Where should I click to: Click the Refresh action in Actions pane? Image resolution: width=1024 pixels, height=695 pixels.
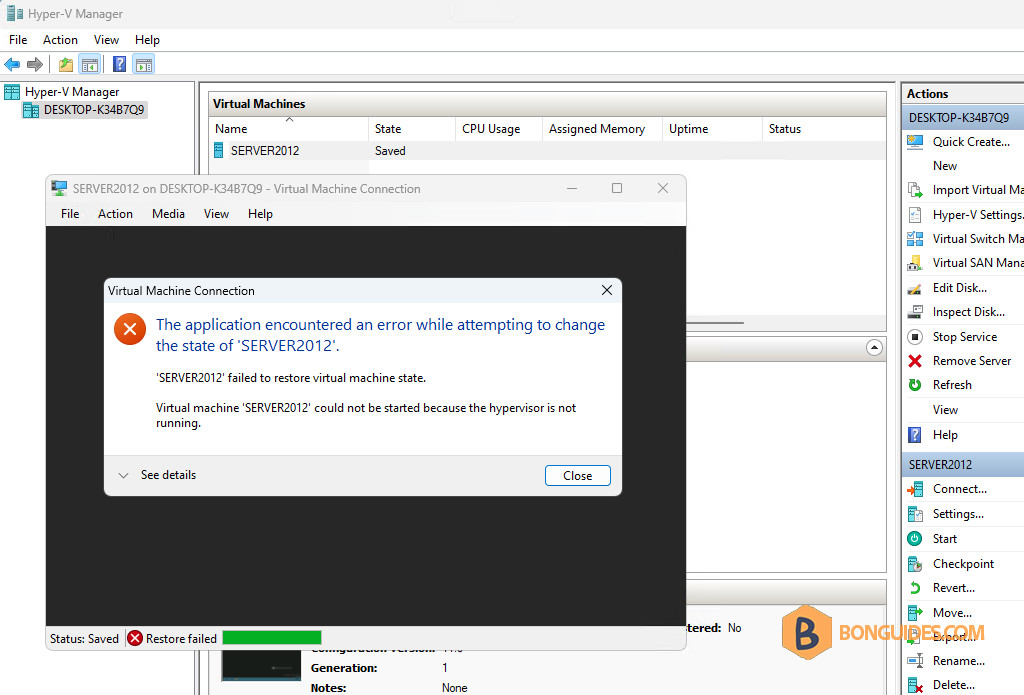[952, 385]
